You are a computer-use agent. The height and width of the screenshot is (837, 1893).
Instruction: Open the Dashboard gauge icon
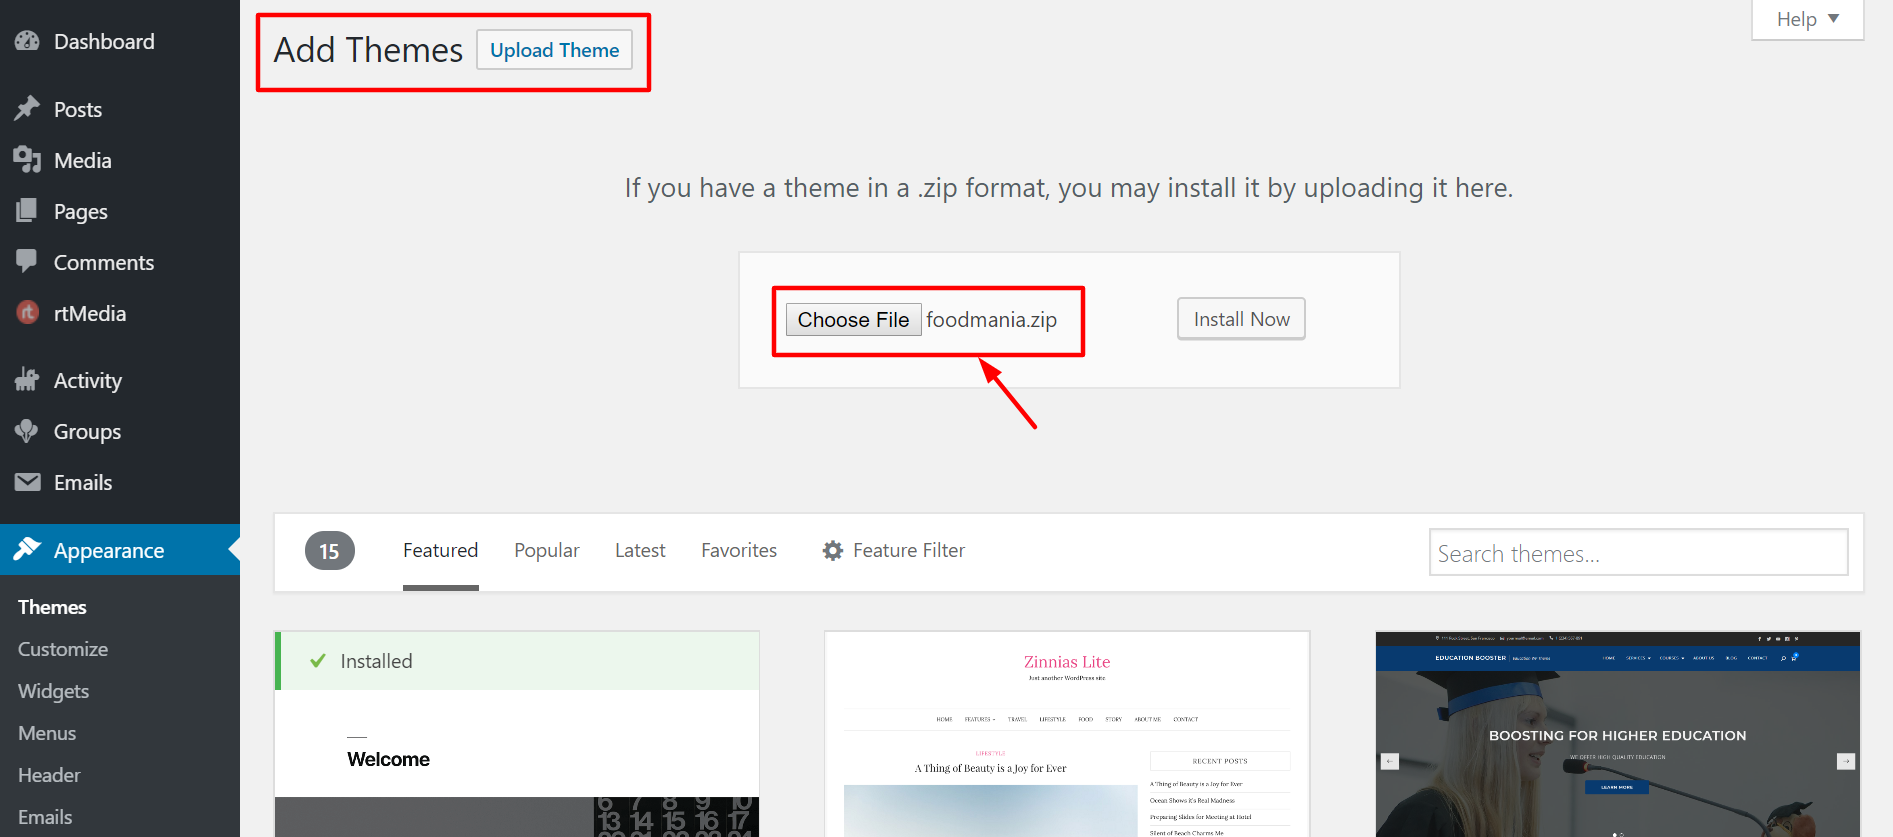[x=27, y=41]
